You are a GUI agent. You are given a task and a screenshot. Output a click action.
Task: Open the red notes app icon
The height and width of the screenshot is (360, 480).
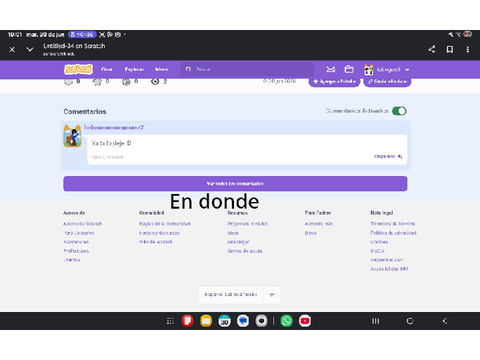(187, 321)
